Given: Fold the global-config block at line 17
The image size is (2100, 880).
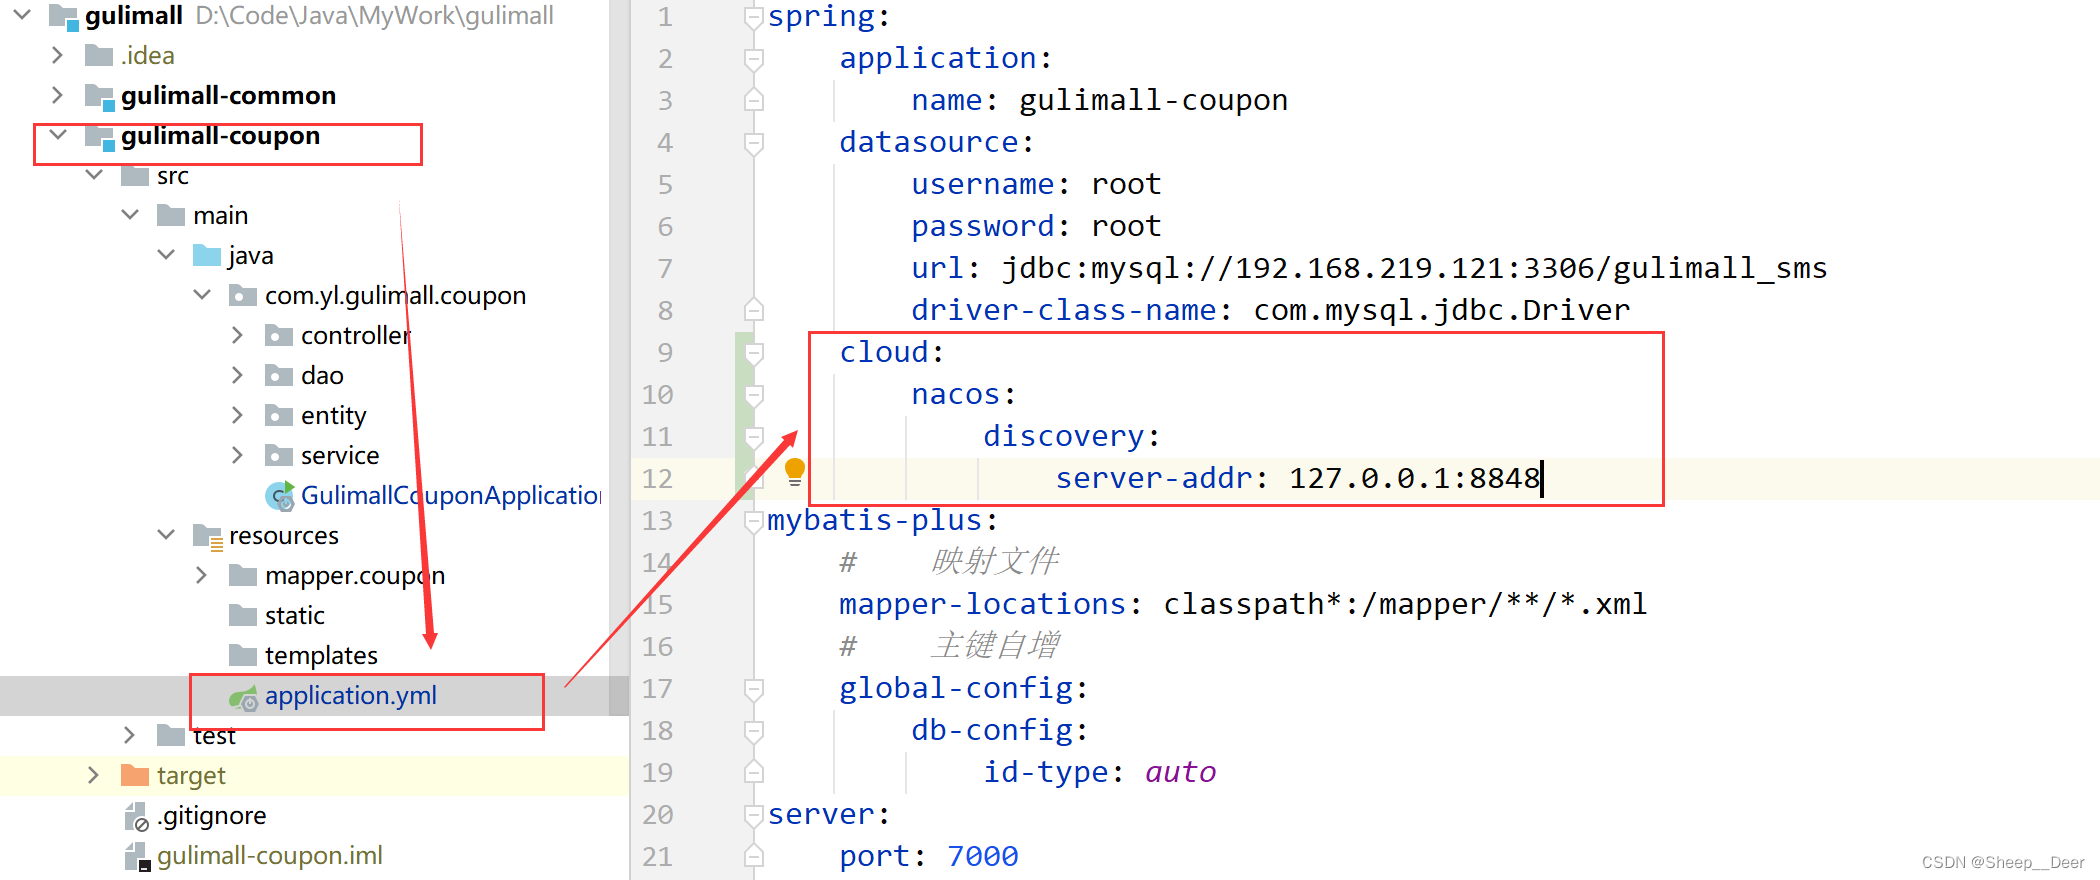Looking at the screenshot, I should (754, 689).
